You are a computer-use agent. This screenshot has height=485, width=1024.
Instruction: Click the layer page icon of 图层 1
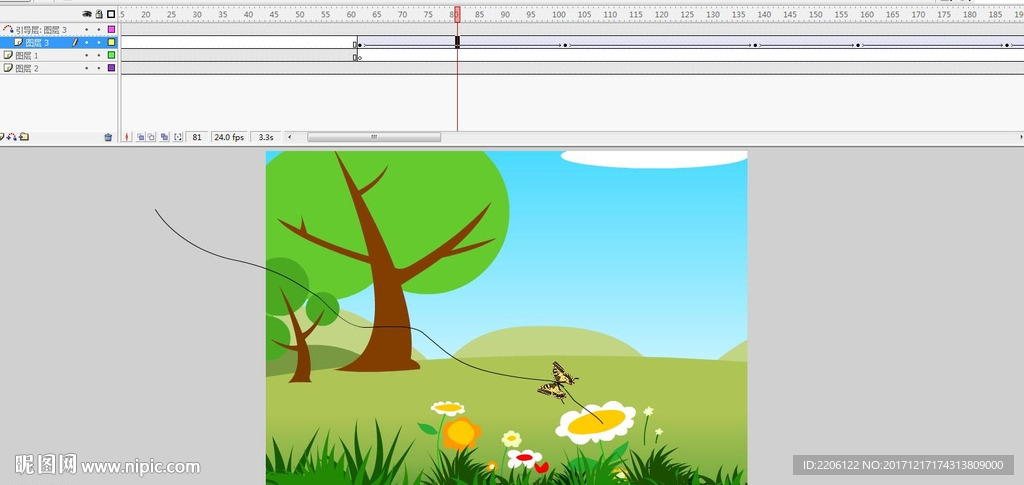coord(8,55)
